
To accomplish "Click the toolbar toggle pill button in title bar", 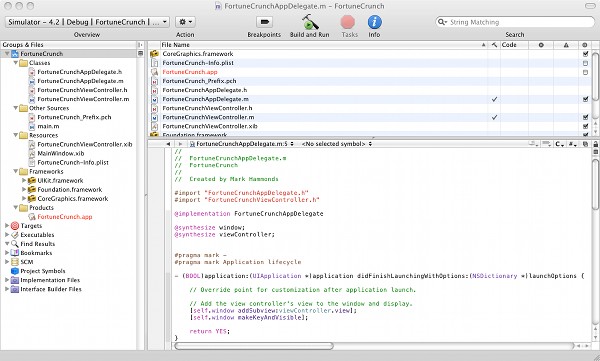I will (x=590, y=5).
